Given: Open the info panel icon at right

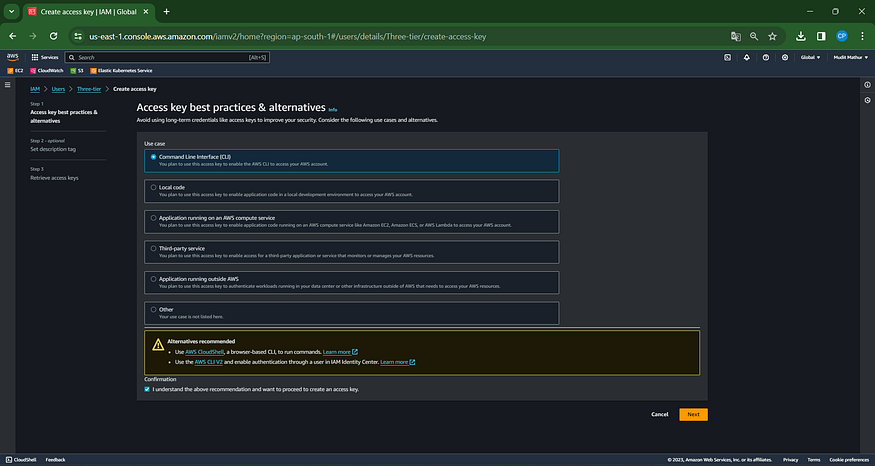Looking at the screenshot, I should [x=867, y=85].
